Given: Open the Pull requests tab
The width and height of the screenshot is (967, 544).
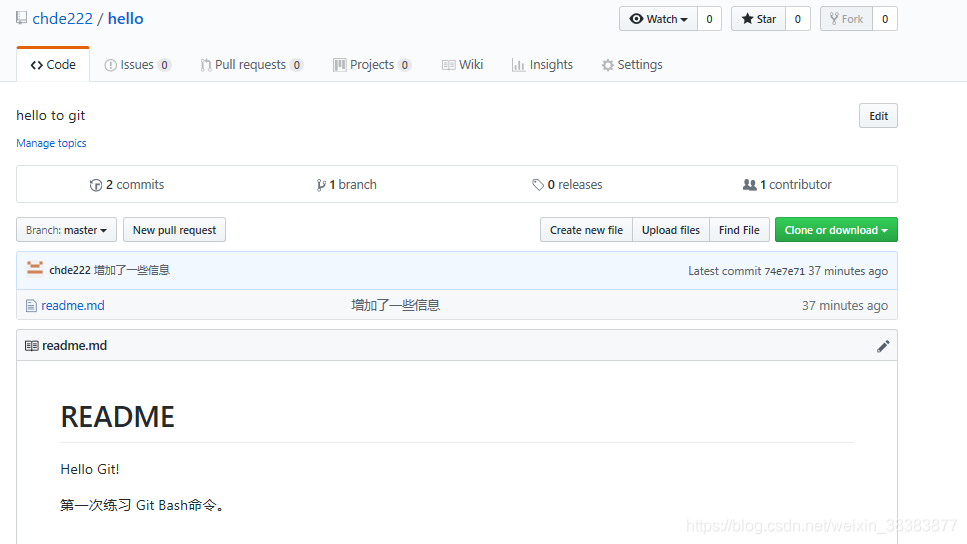Looking at the screenshot, I should click(x=252, y=65).
